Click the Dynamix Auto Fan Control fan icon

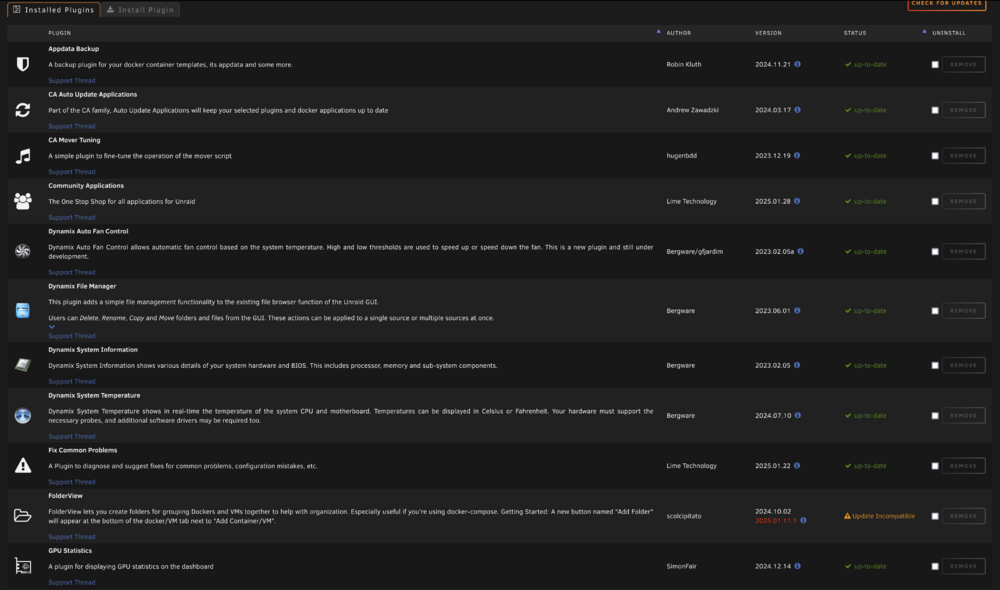pos(23,251)
